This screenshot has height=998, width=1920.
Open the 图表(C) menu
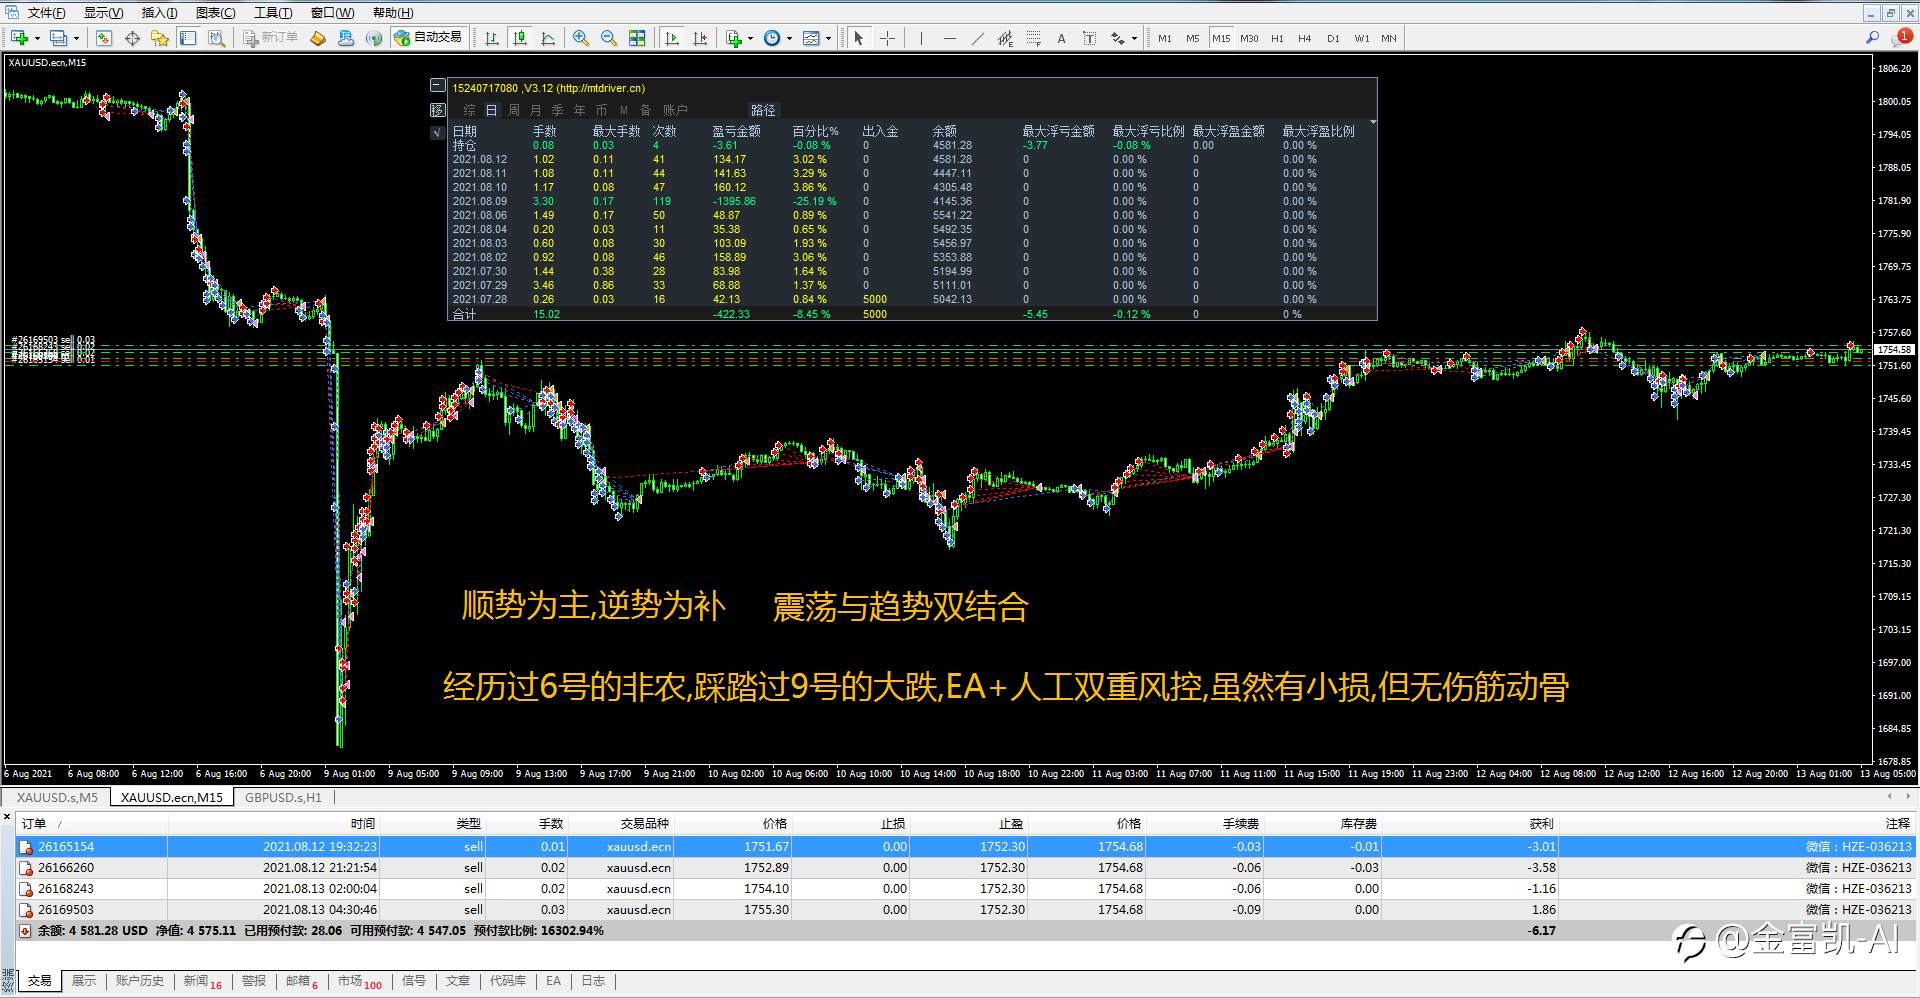coord(216,13)
